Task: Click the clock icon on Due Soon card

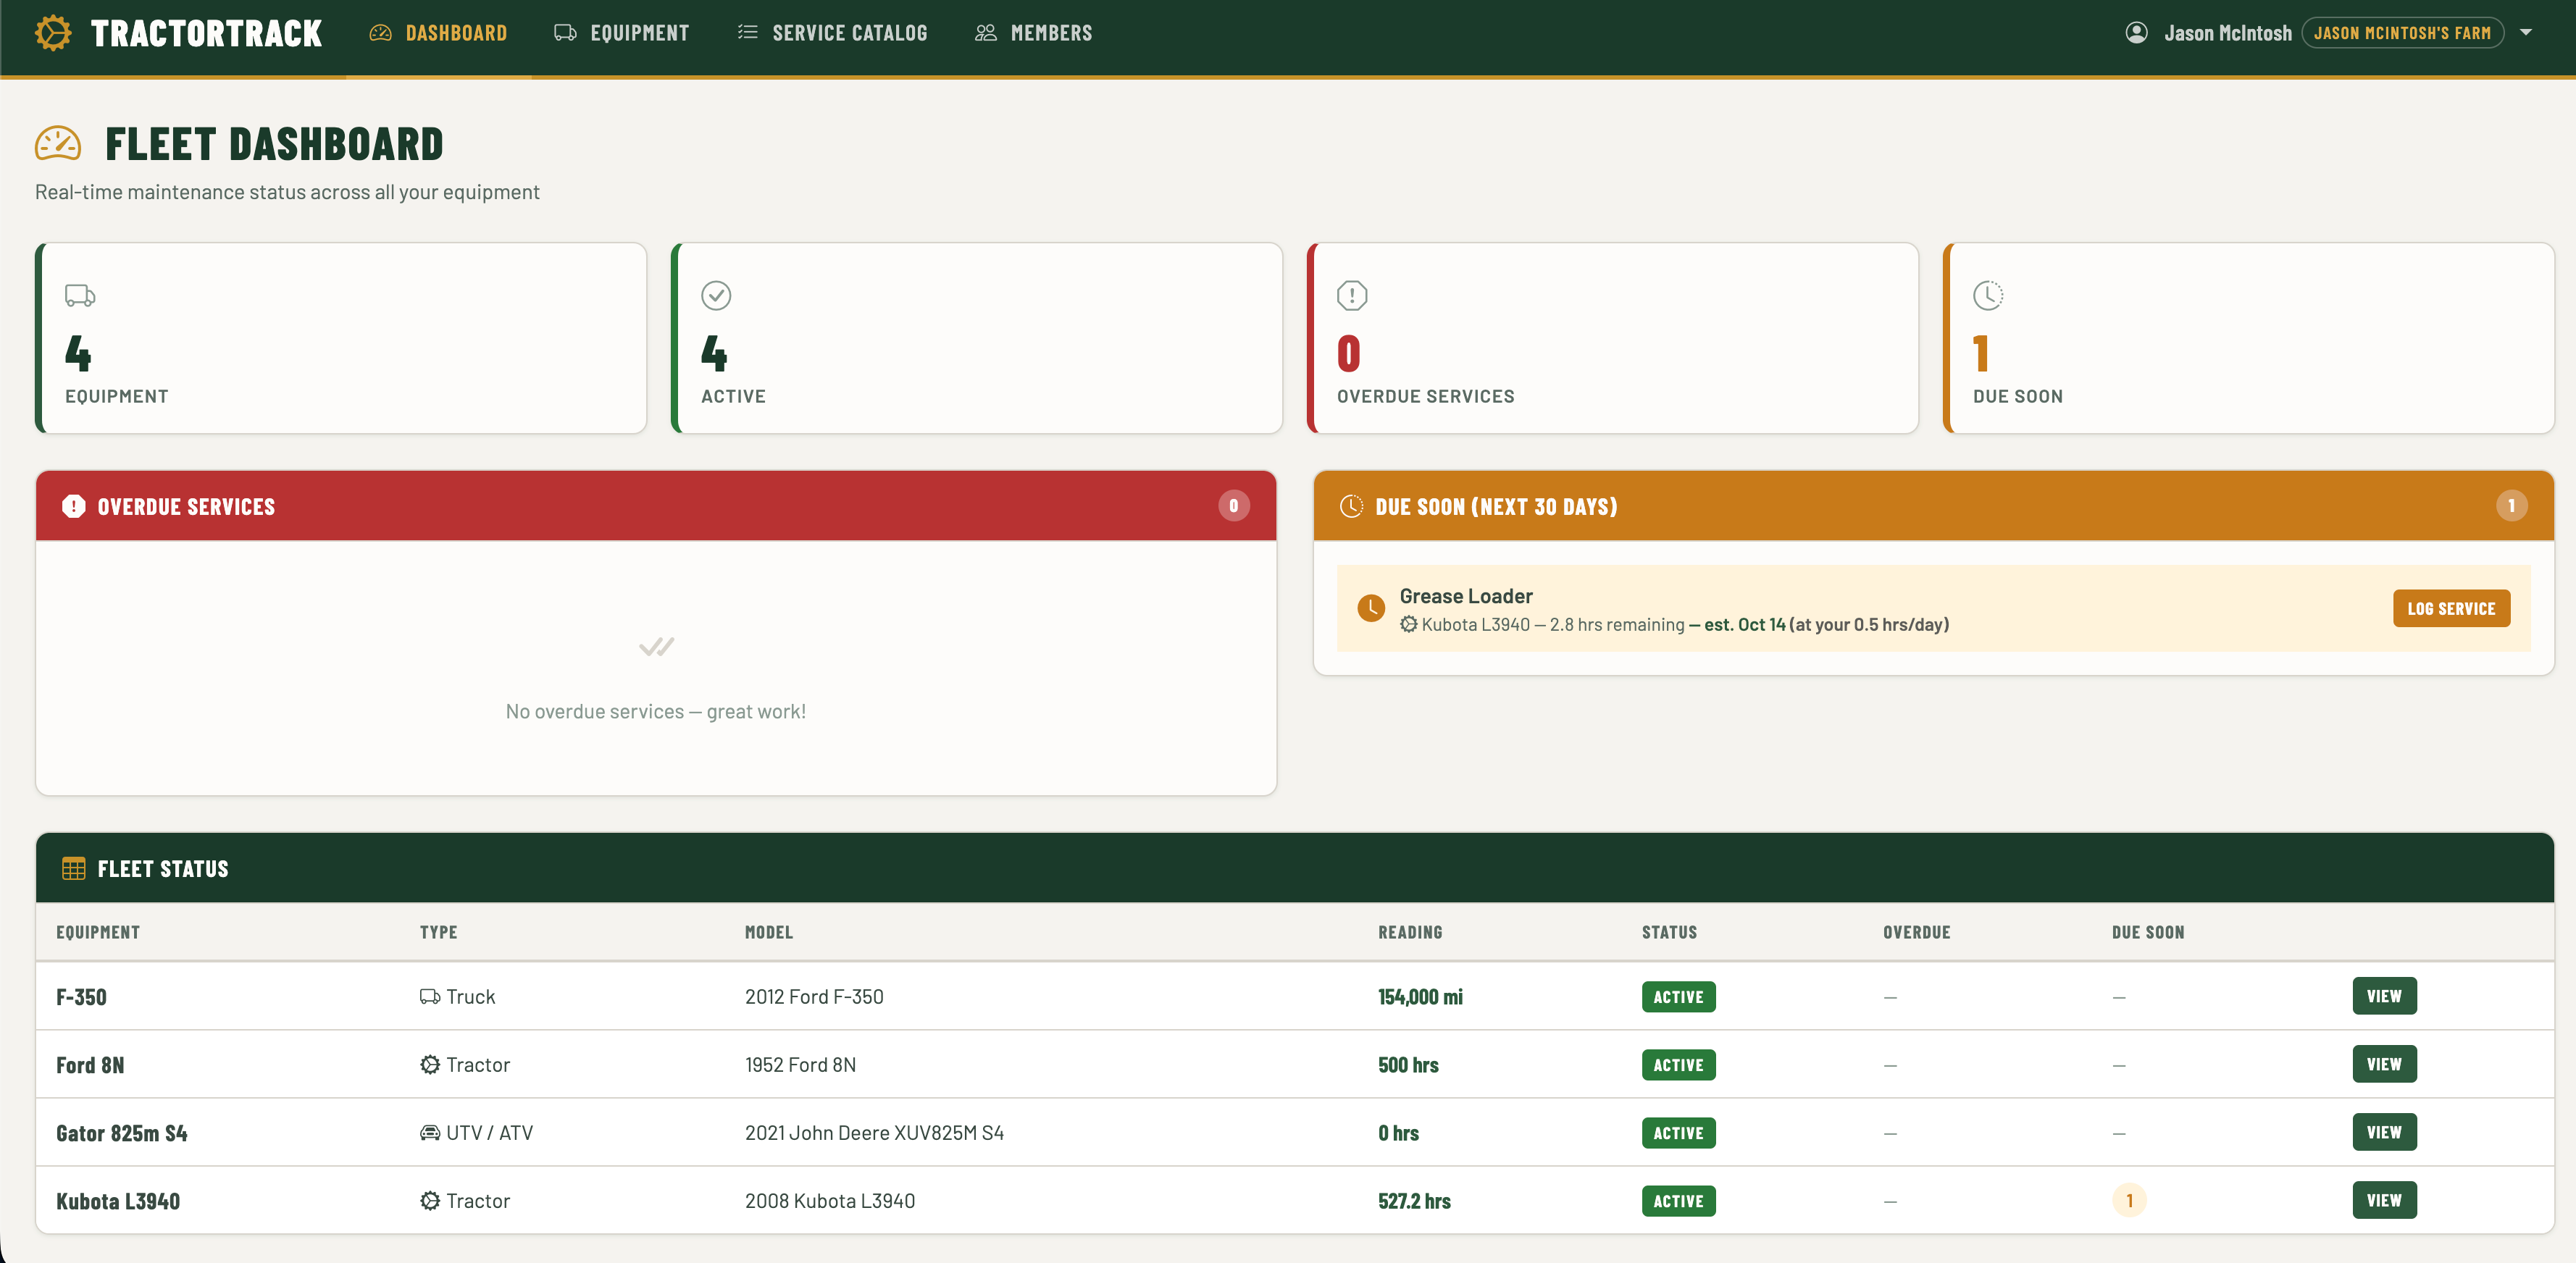Action: 1988,296
